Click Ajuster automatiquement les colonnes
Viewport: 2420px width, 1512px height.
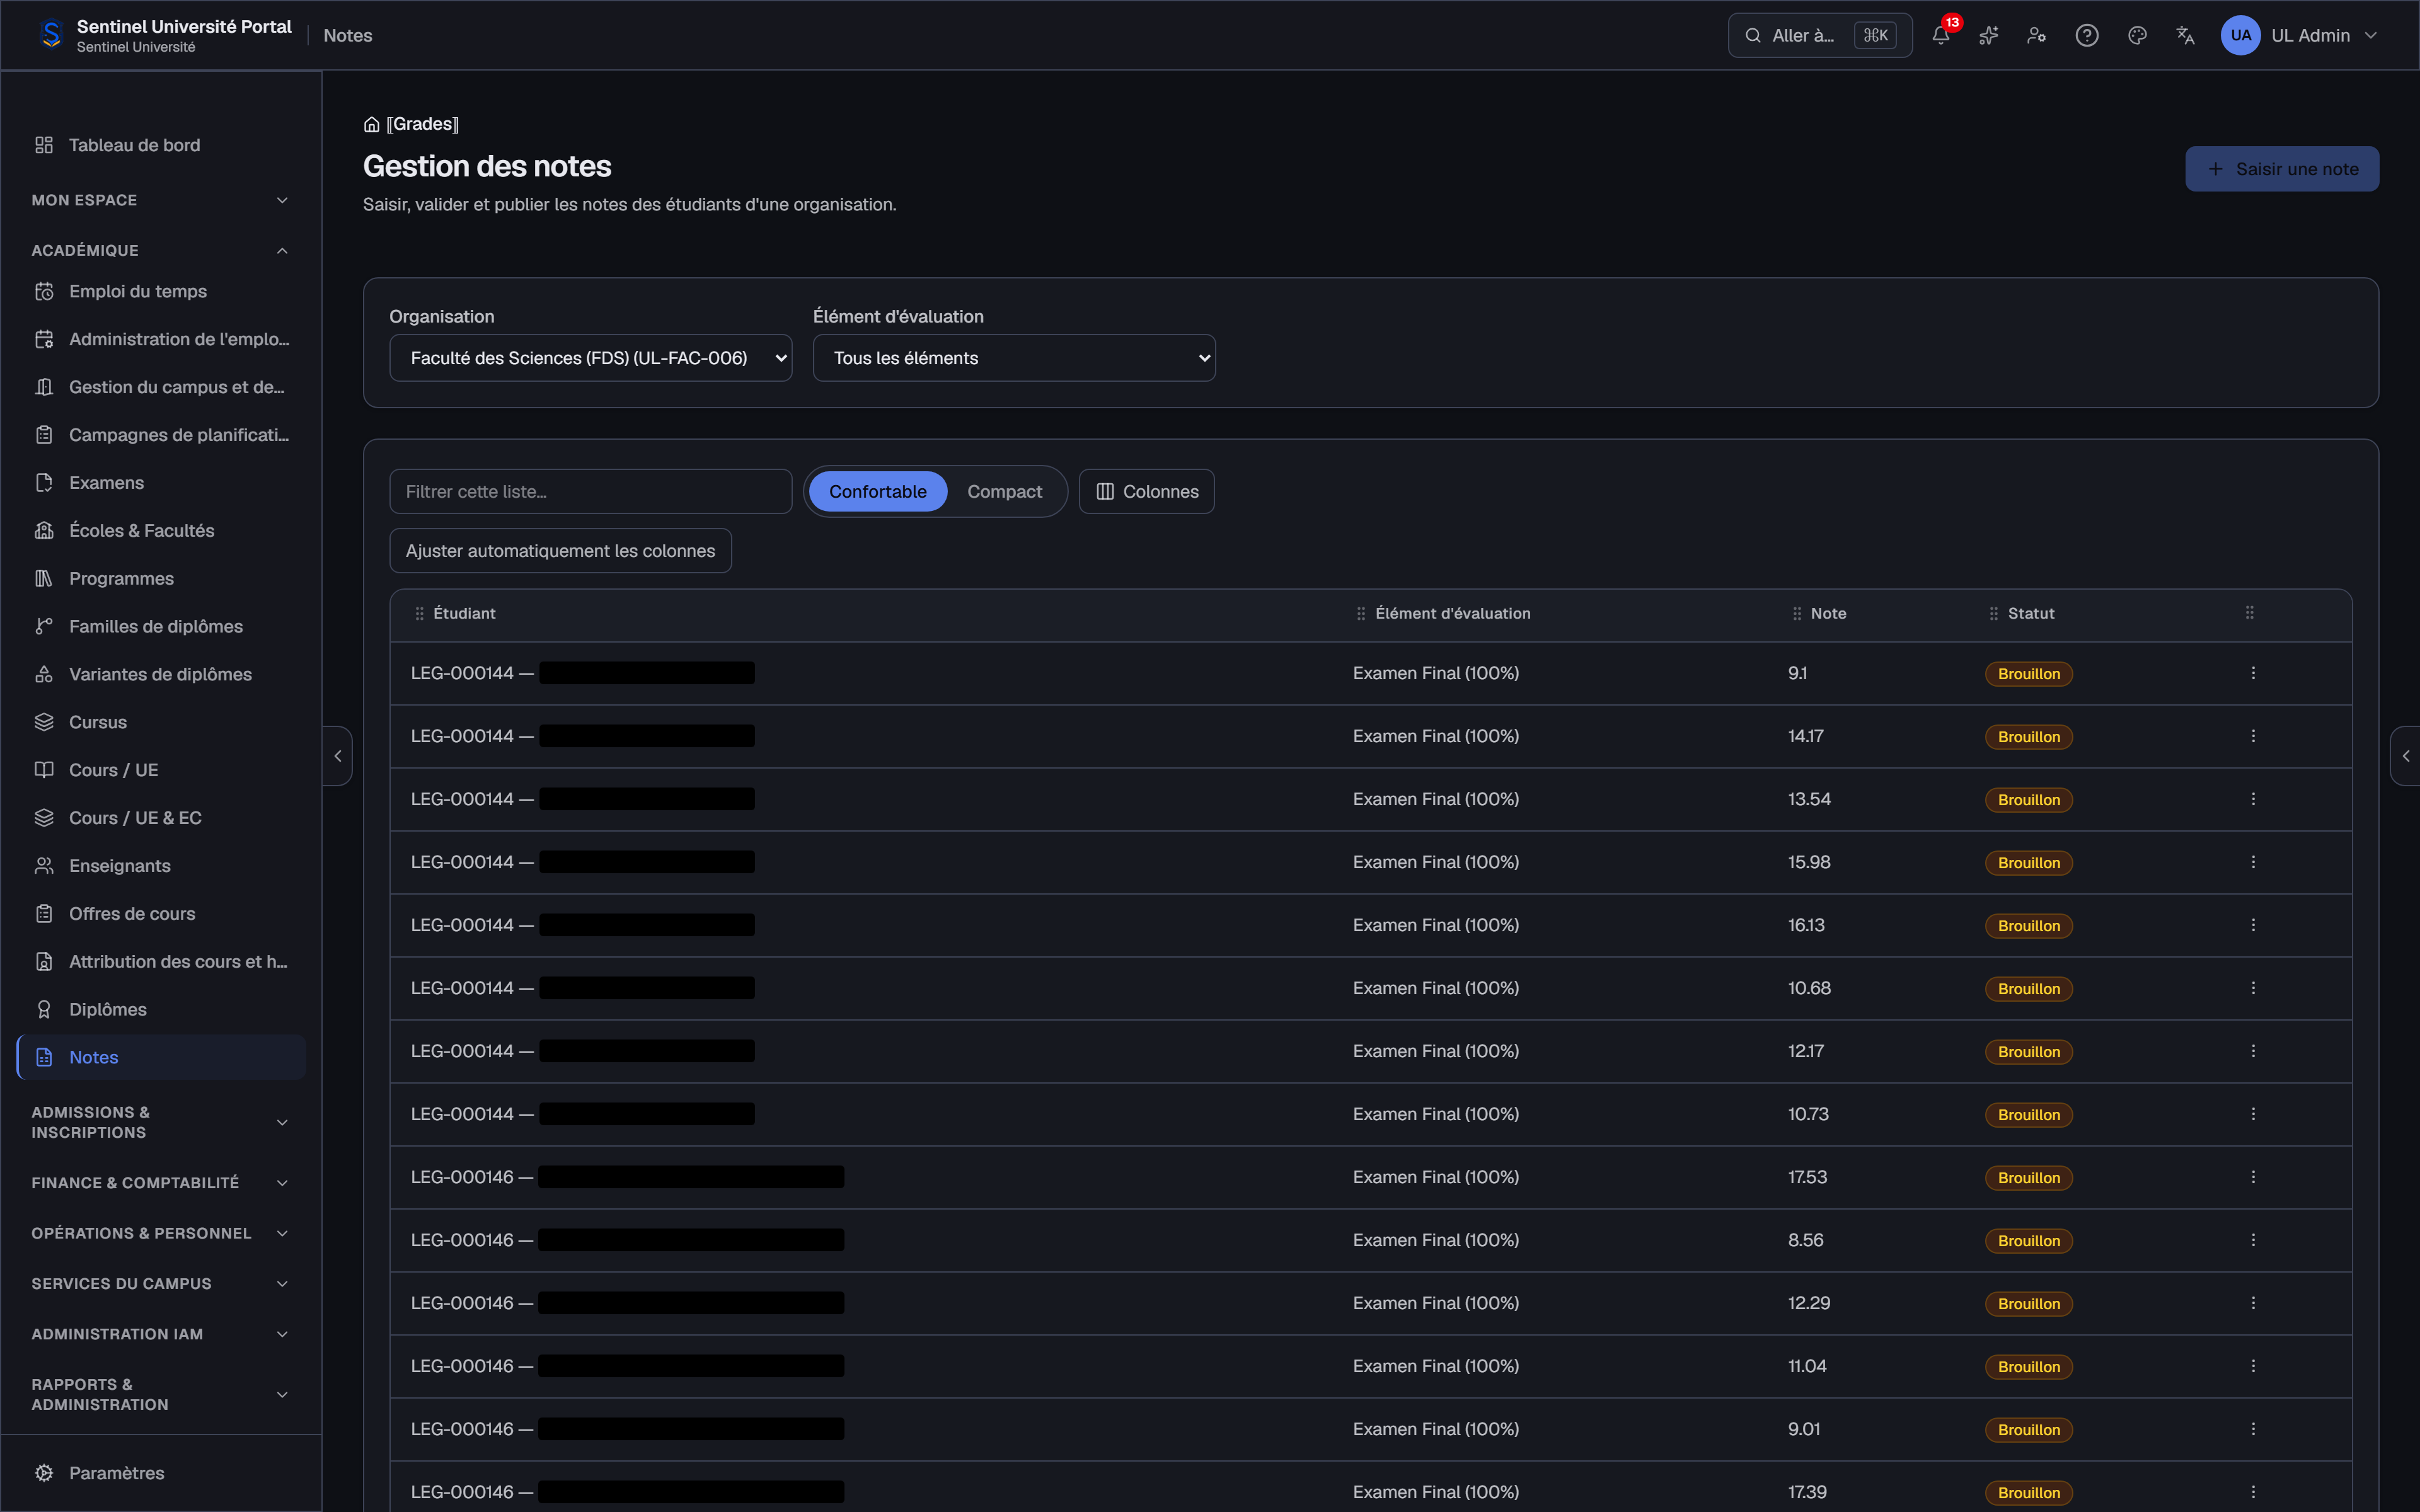[x=561, y=551]
